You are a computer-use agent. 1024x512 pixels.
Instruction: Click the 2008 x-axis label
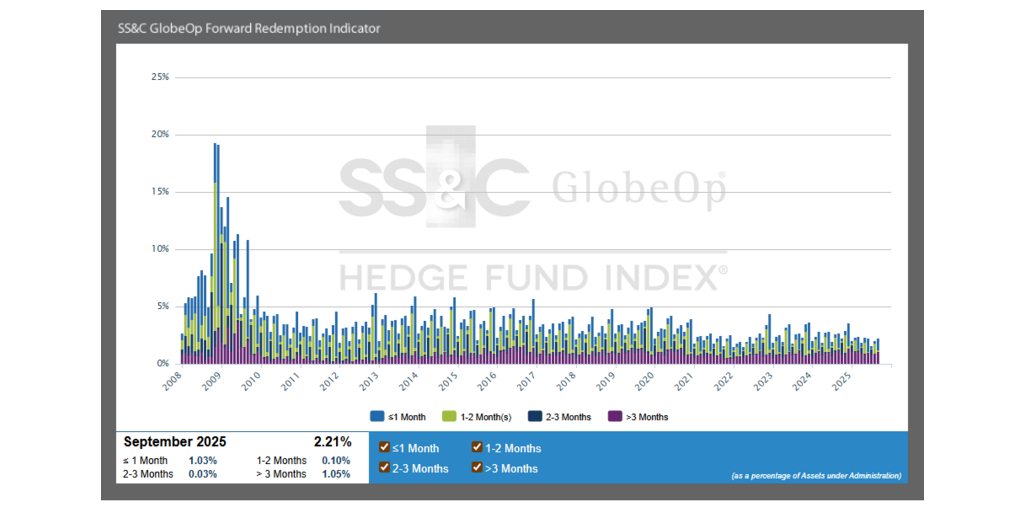point(172,379)
